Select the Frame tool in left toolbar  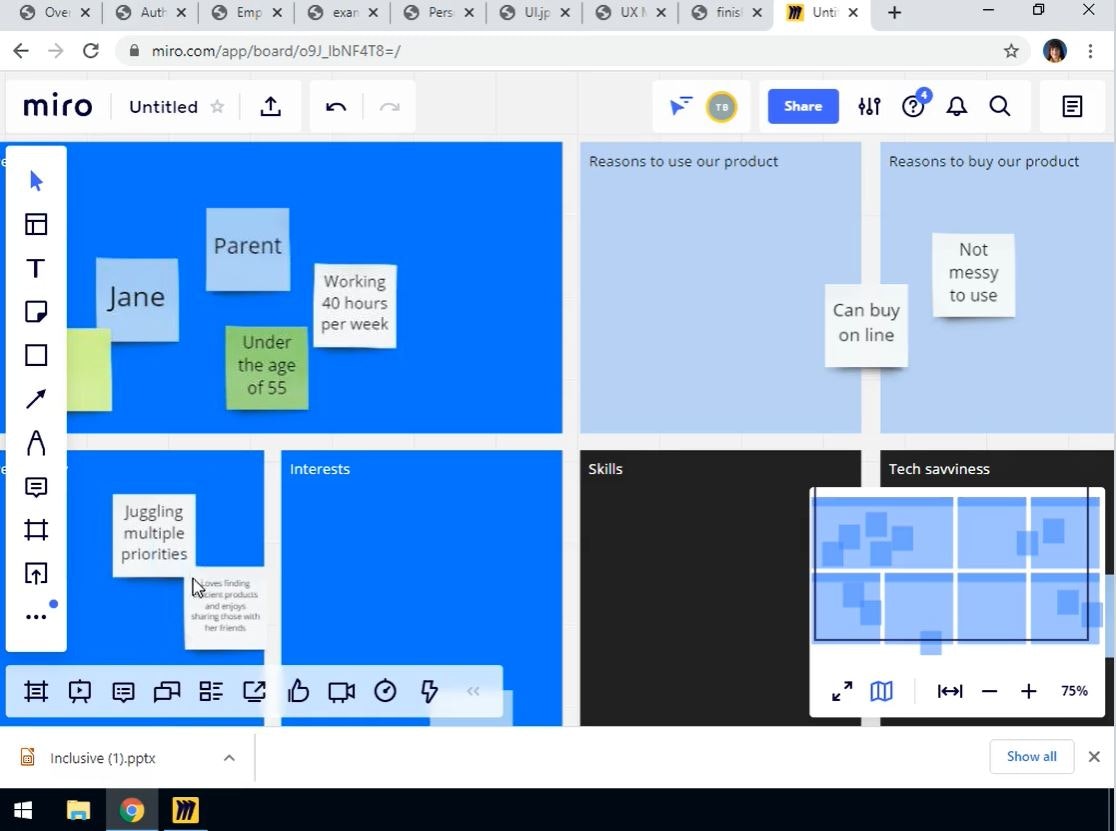[36, 530]
